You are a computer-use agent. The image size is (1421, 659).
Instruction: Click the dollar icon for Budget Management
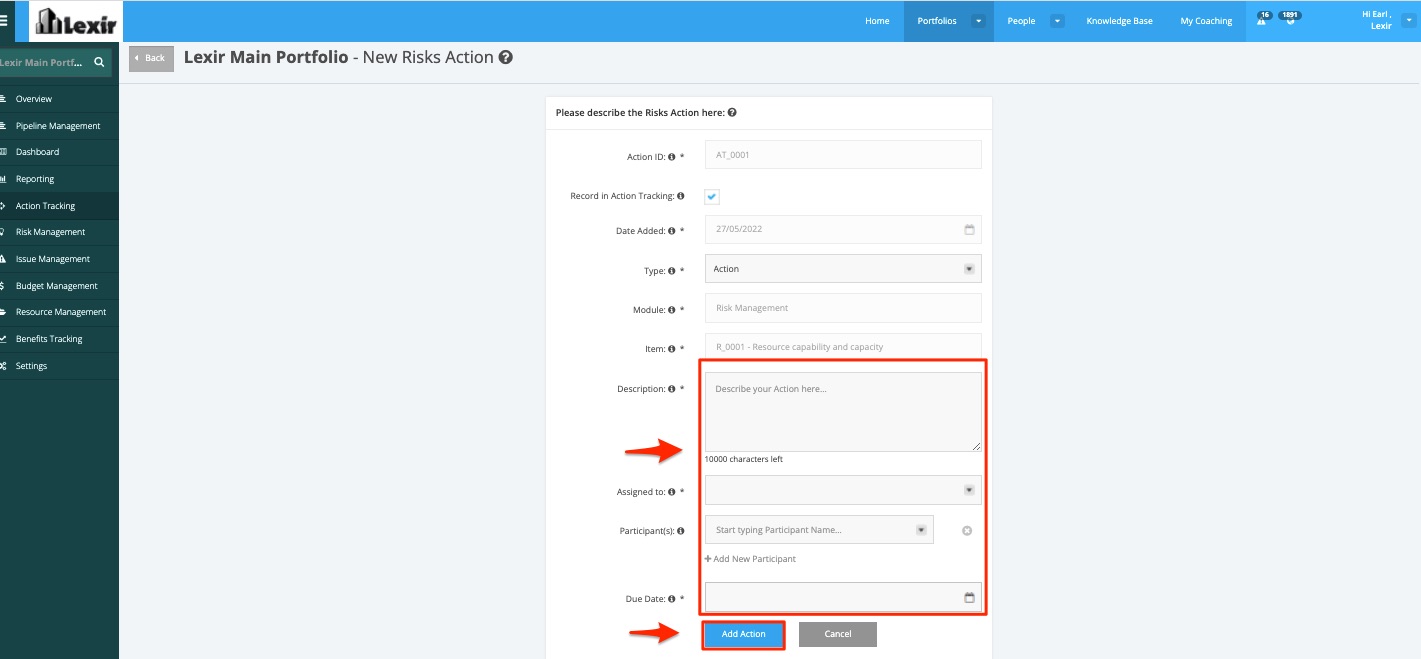point(4,285)
